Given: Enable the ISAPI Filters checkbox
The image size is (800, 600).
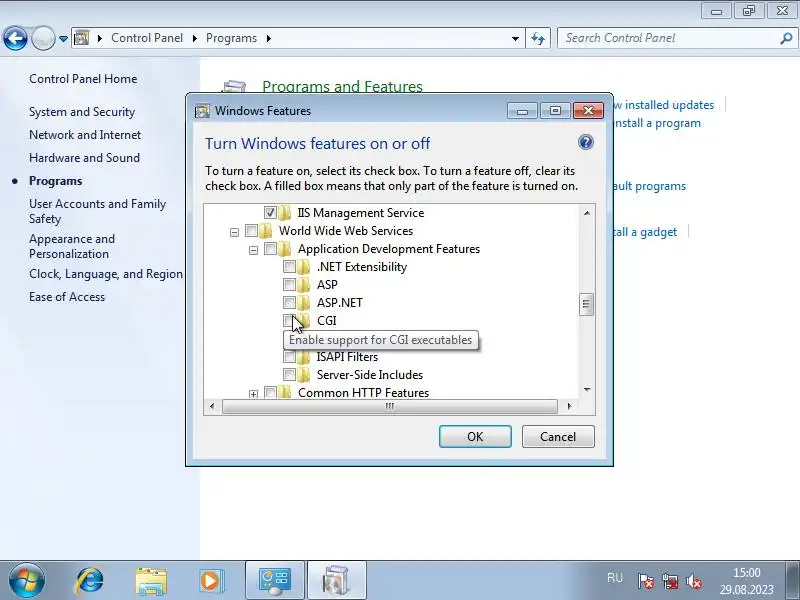Looking at the screenshot, I should point(289,357).
